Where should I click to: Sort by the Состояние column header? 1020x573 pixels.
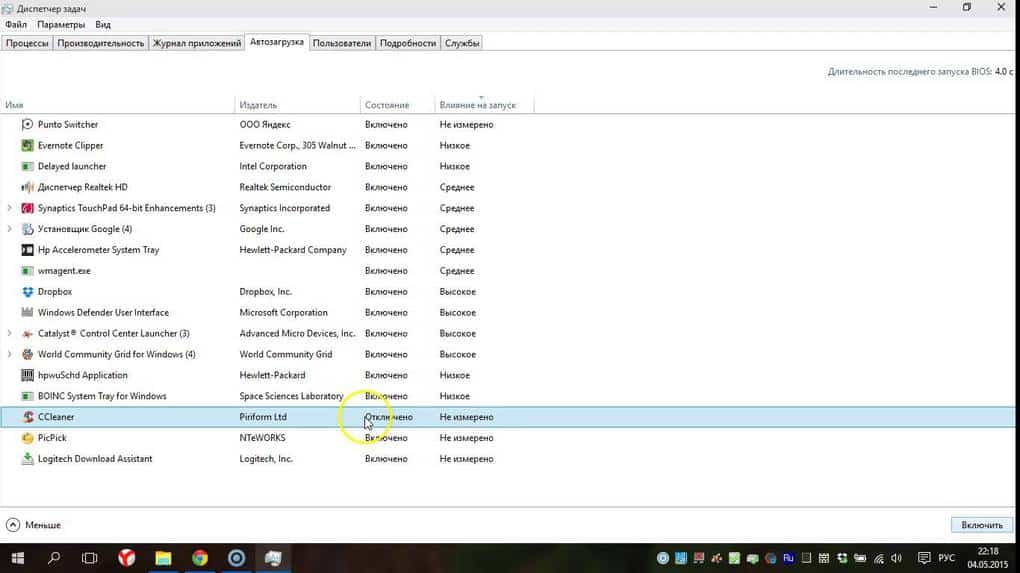tap(397, 105)
